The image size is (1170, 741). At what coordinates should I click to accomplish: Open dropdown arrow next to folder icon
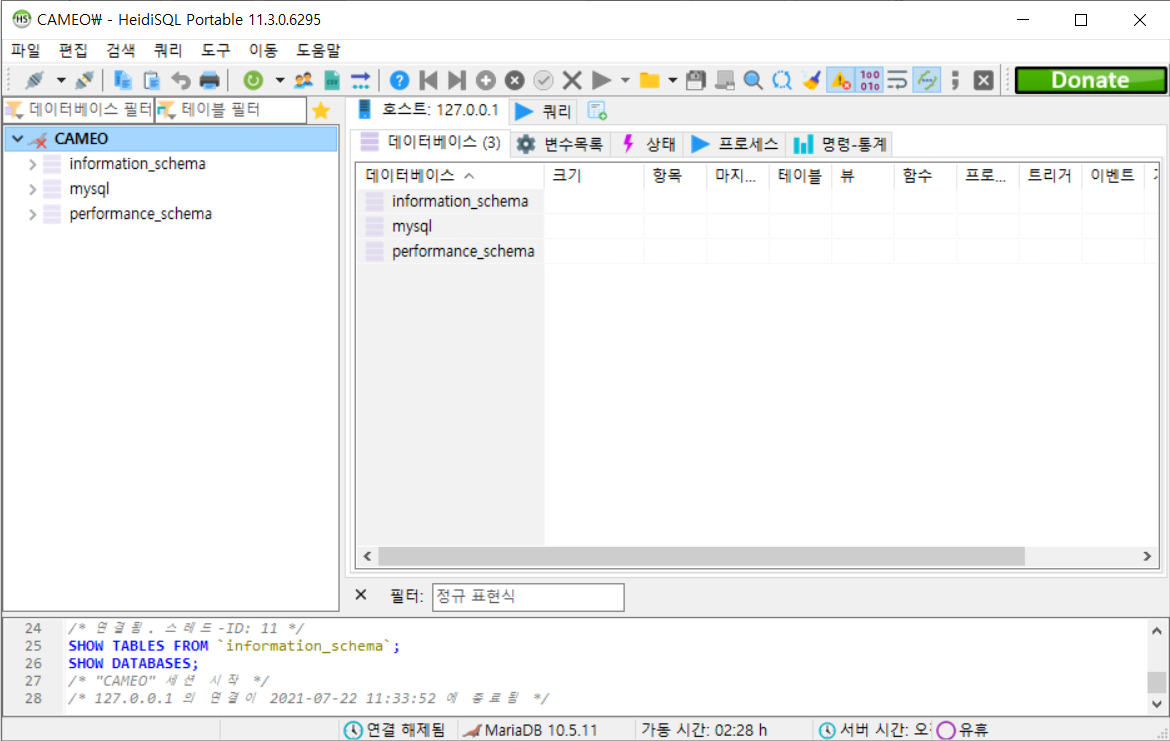point(672,80)
